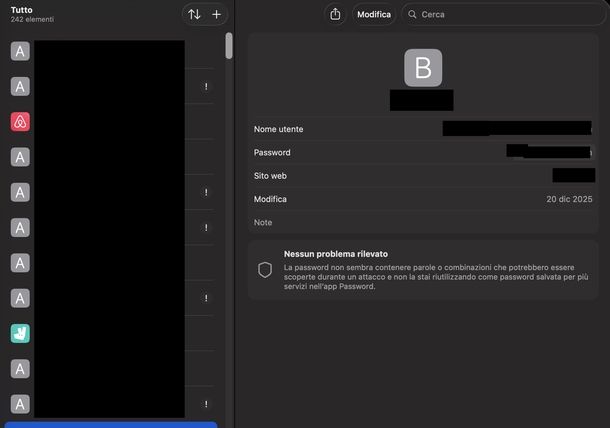Open the Sito web row
This screenshot has height=428, width=610.
pos(420,176)
